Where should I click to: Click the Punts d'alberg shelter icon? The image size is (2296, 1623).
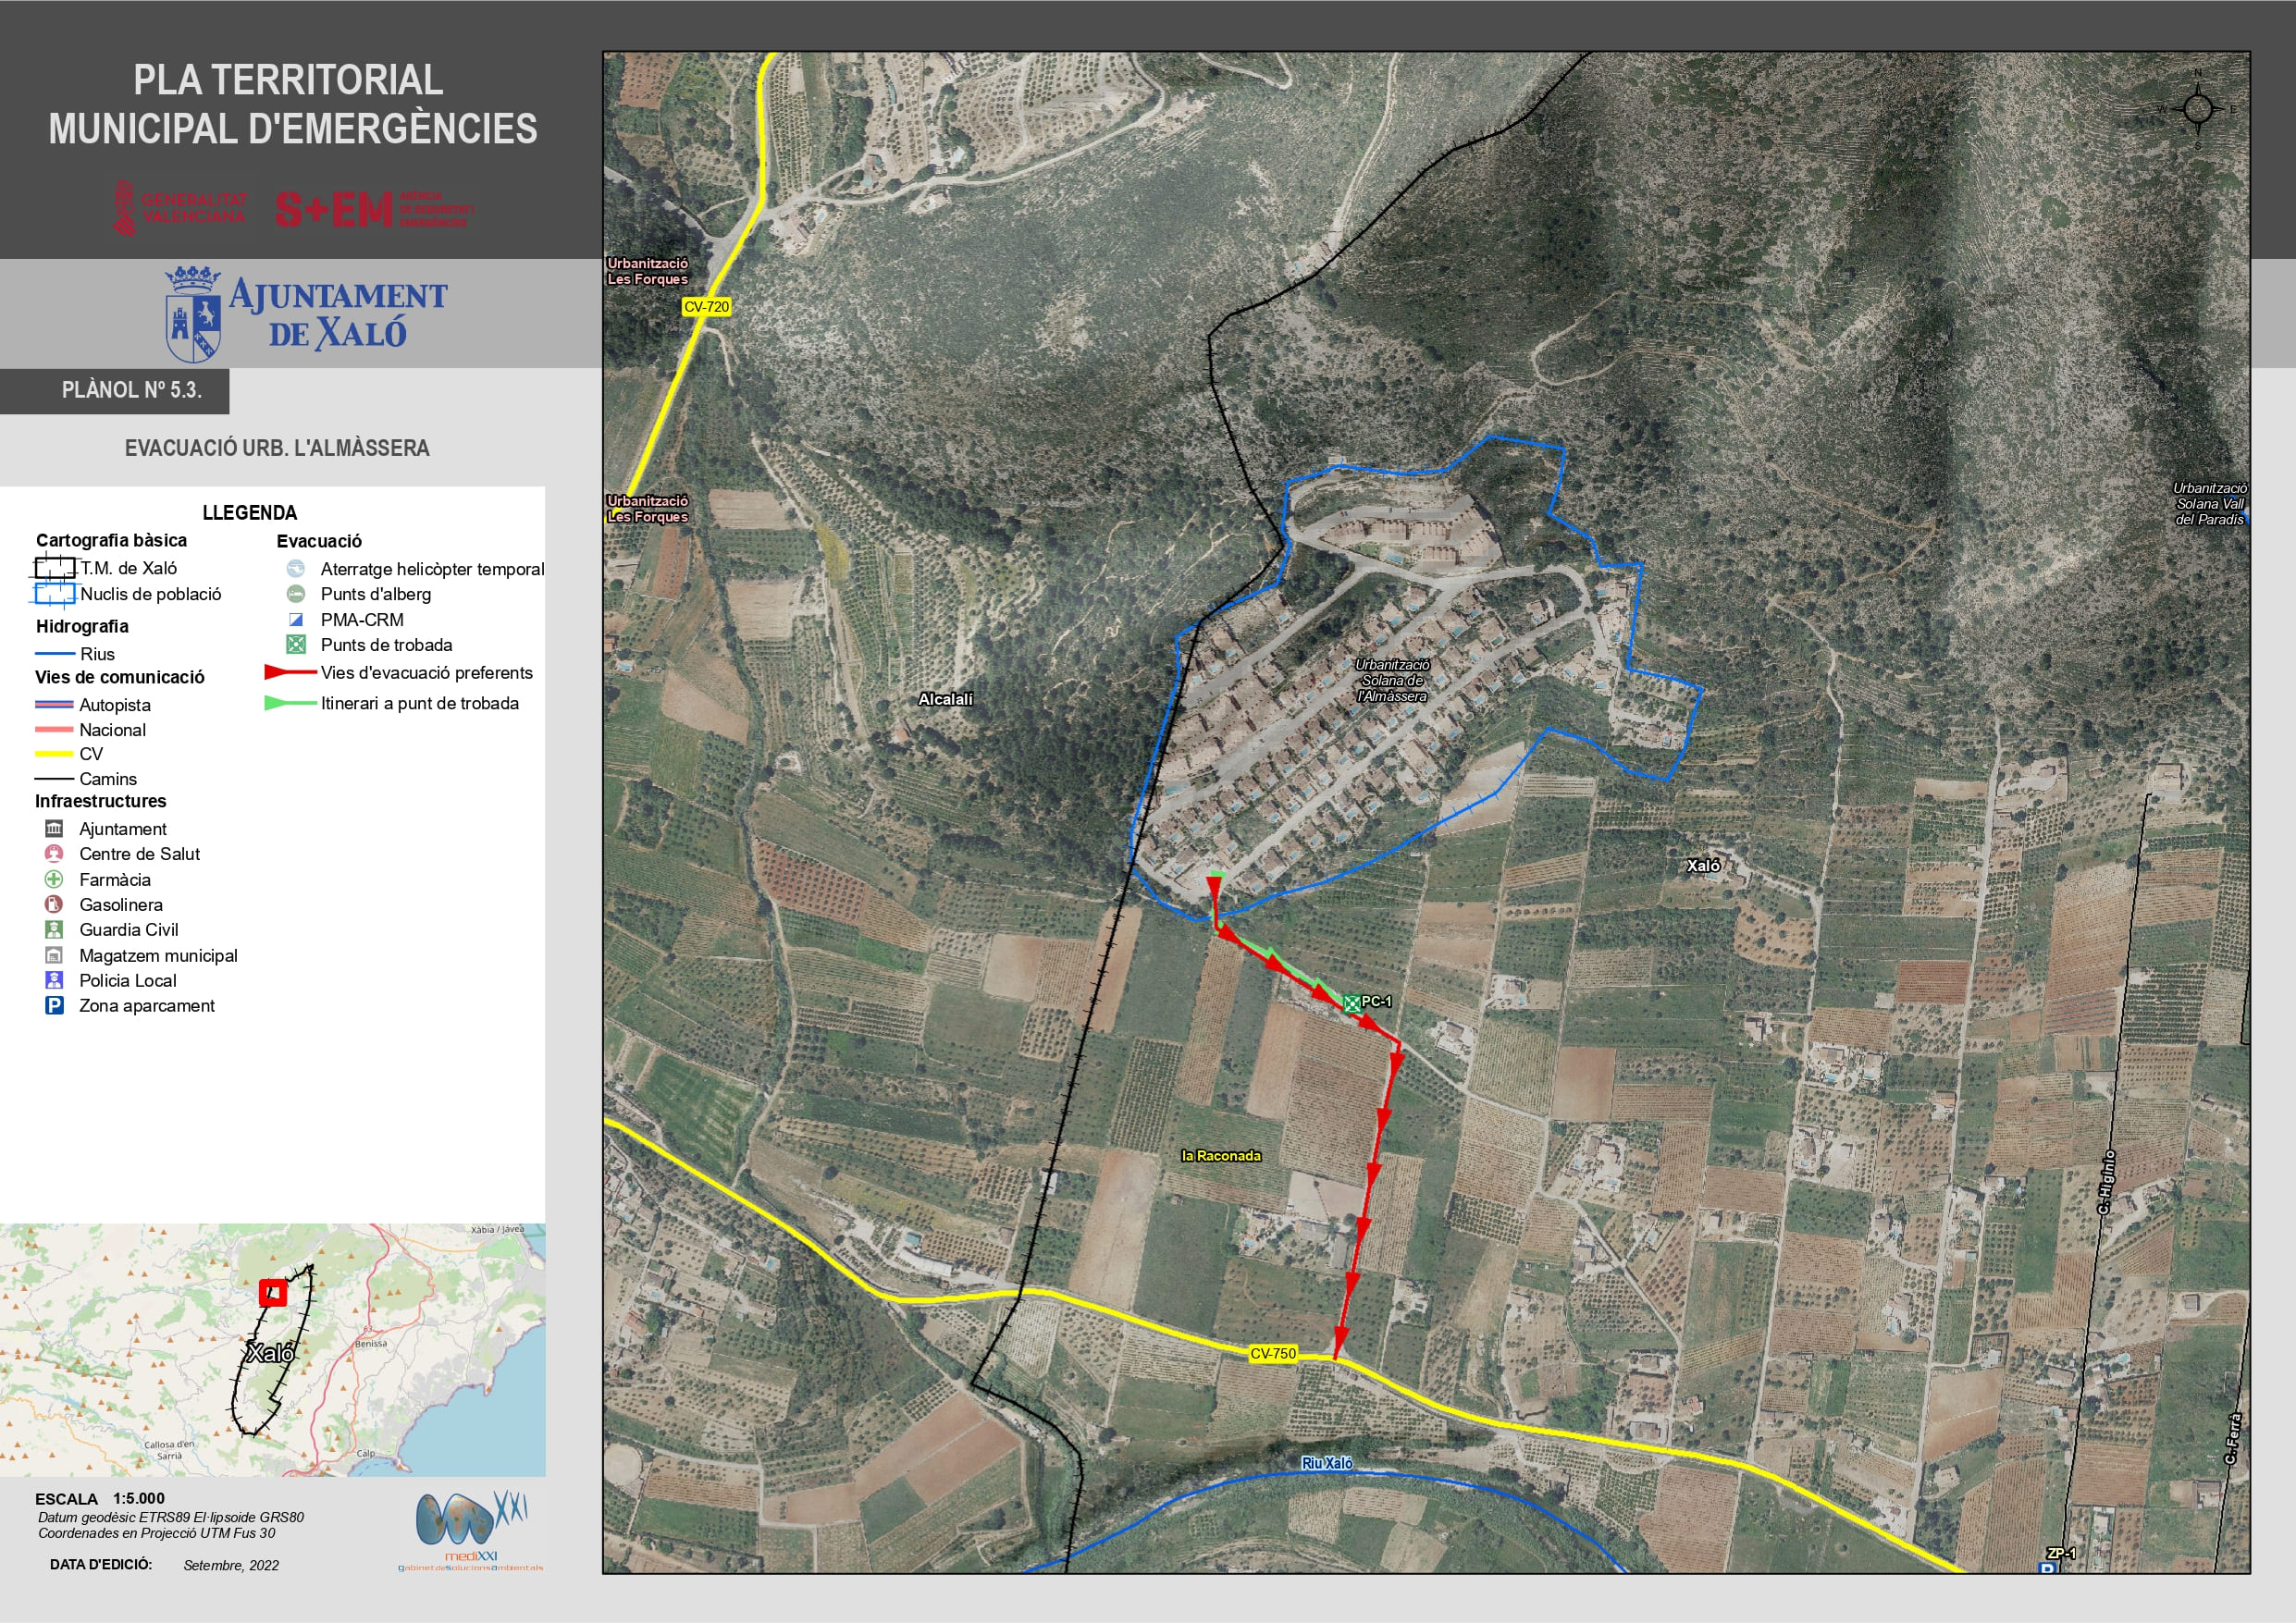click(x=296, y=593)
